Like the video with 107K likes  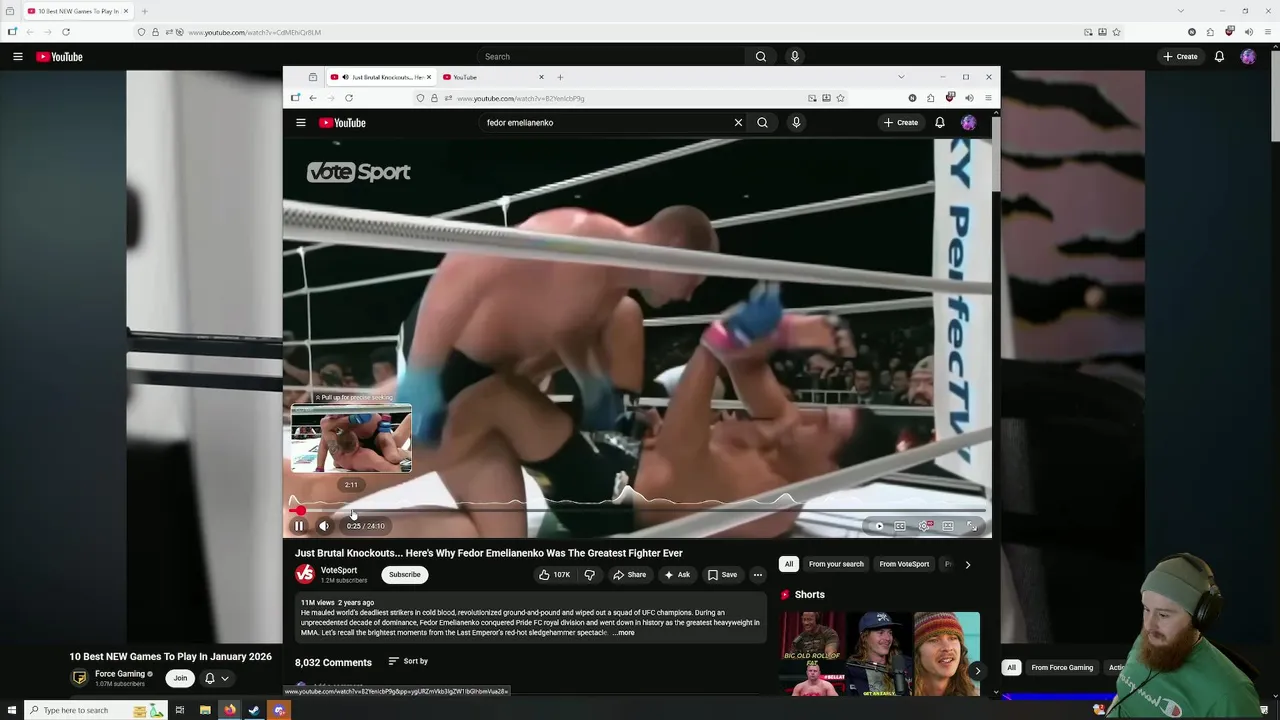coord(554,575)
